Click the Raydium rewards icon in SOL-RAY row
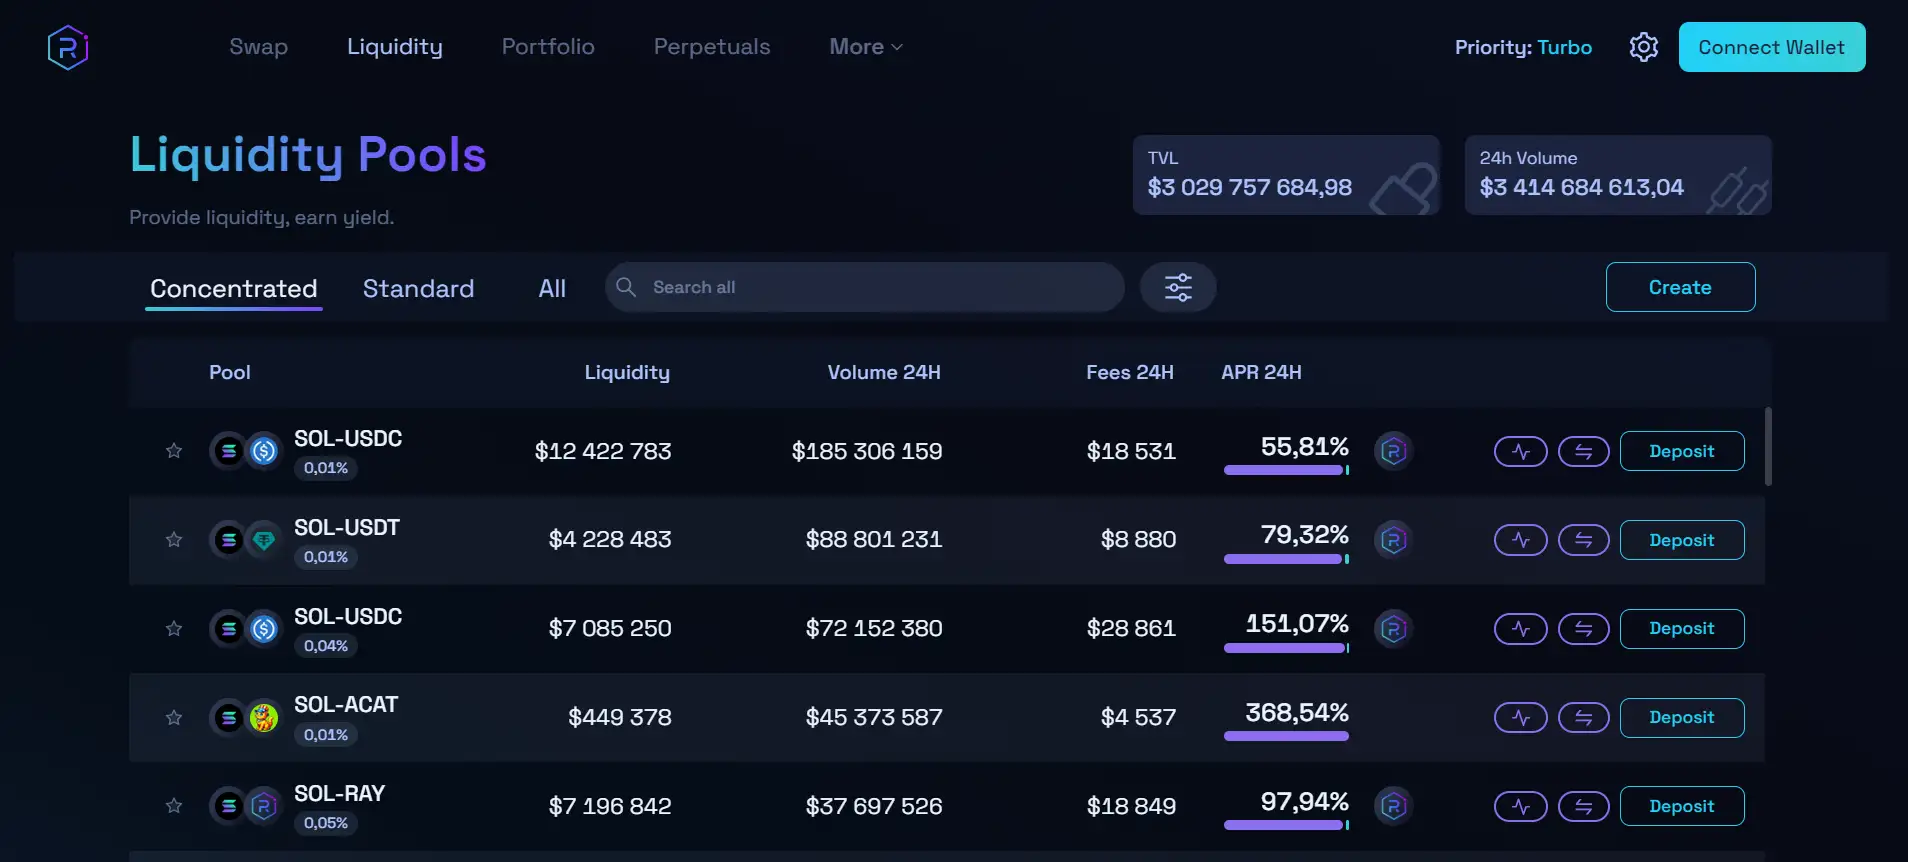Image resolution: width=1908 pixels, height=862 pixels. coord(1393,806)
